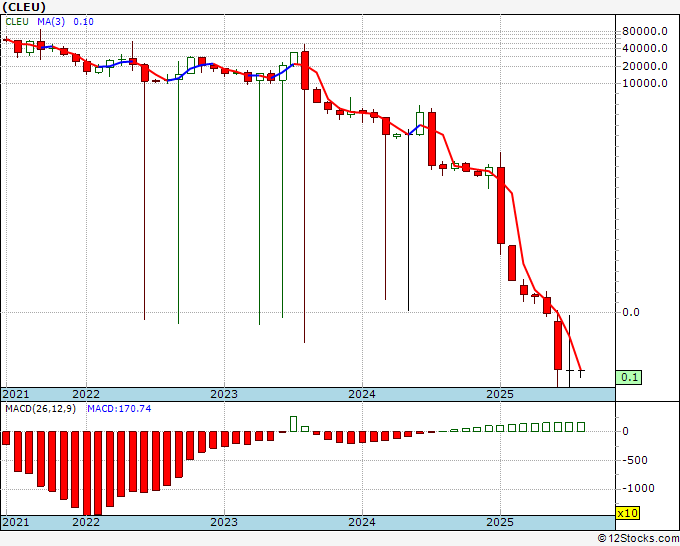This screenshot has height=546, width=680.
Task: Click the ©12Stocks.com credit text
Action: tap(638, 539)
